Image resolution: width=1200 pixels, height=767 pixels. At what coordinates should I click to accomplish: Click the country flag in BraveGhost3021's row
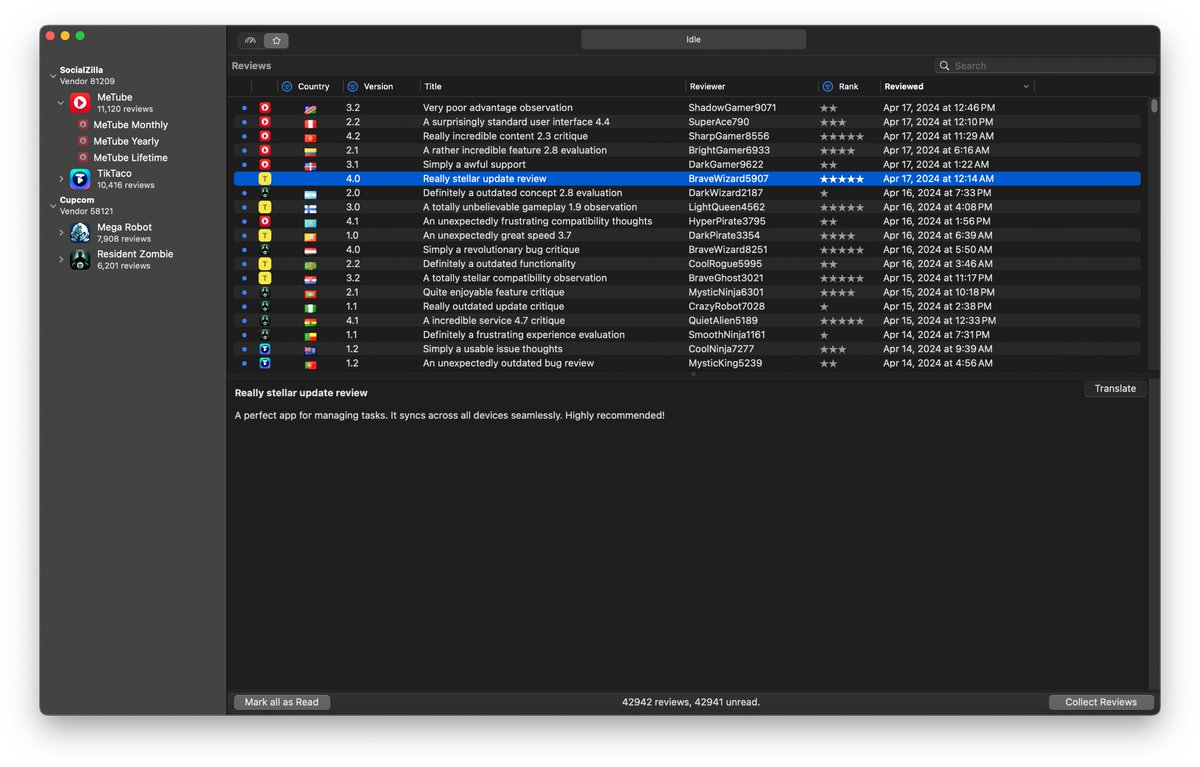(310, 279)
